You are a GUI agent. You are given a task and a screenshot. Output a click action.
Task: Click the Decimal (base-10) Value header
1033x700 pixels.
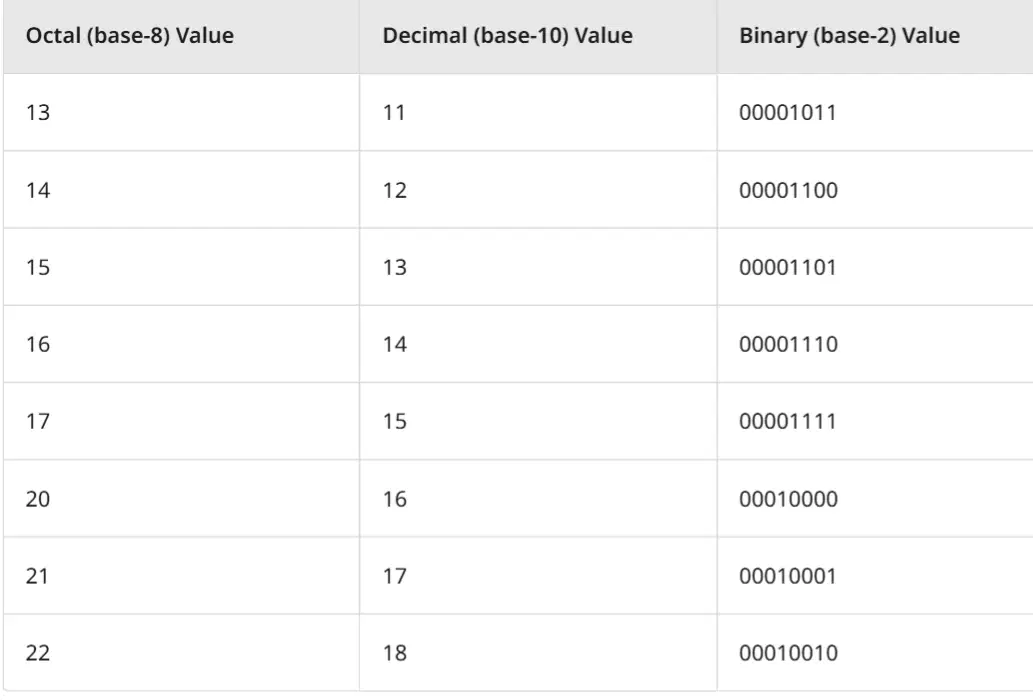point(507,36)
